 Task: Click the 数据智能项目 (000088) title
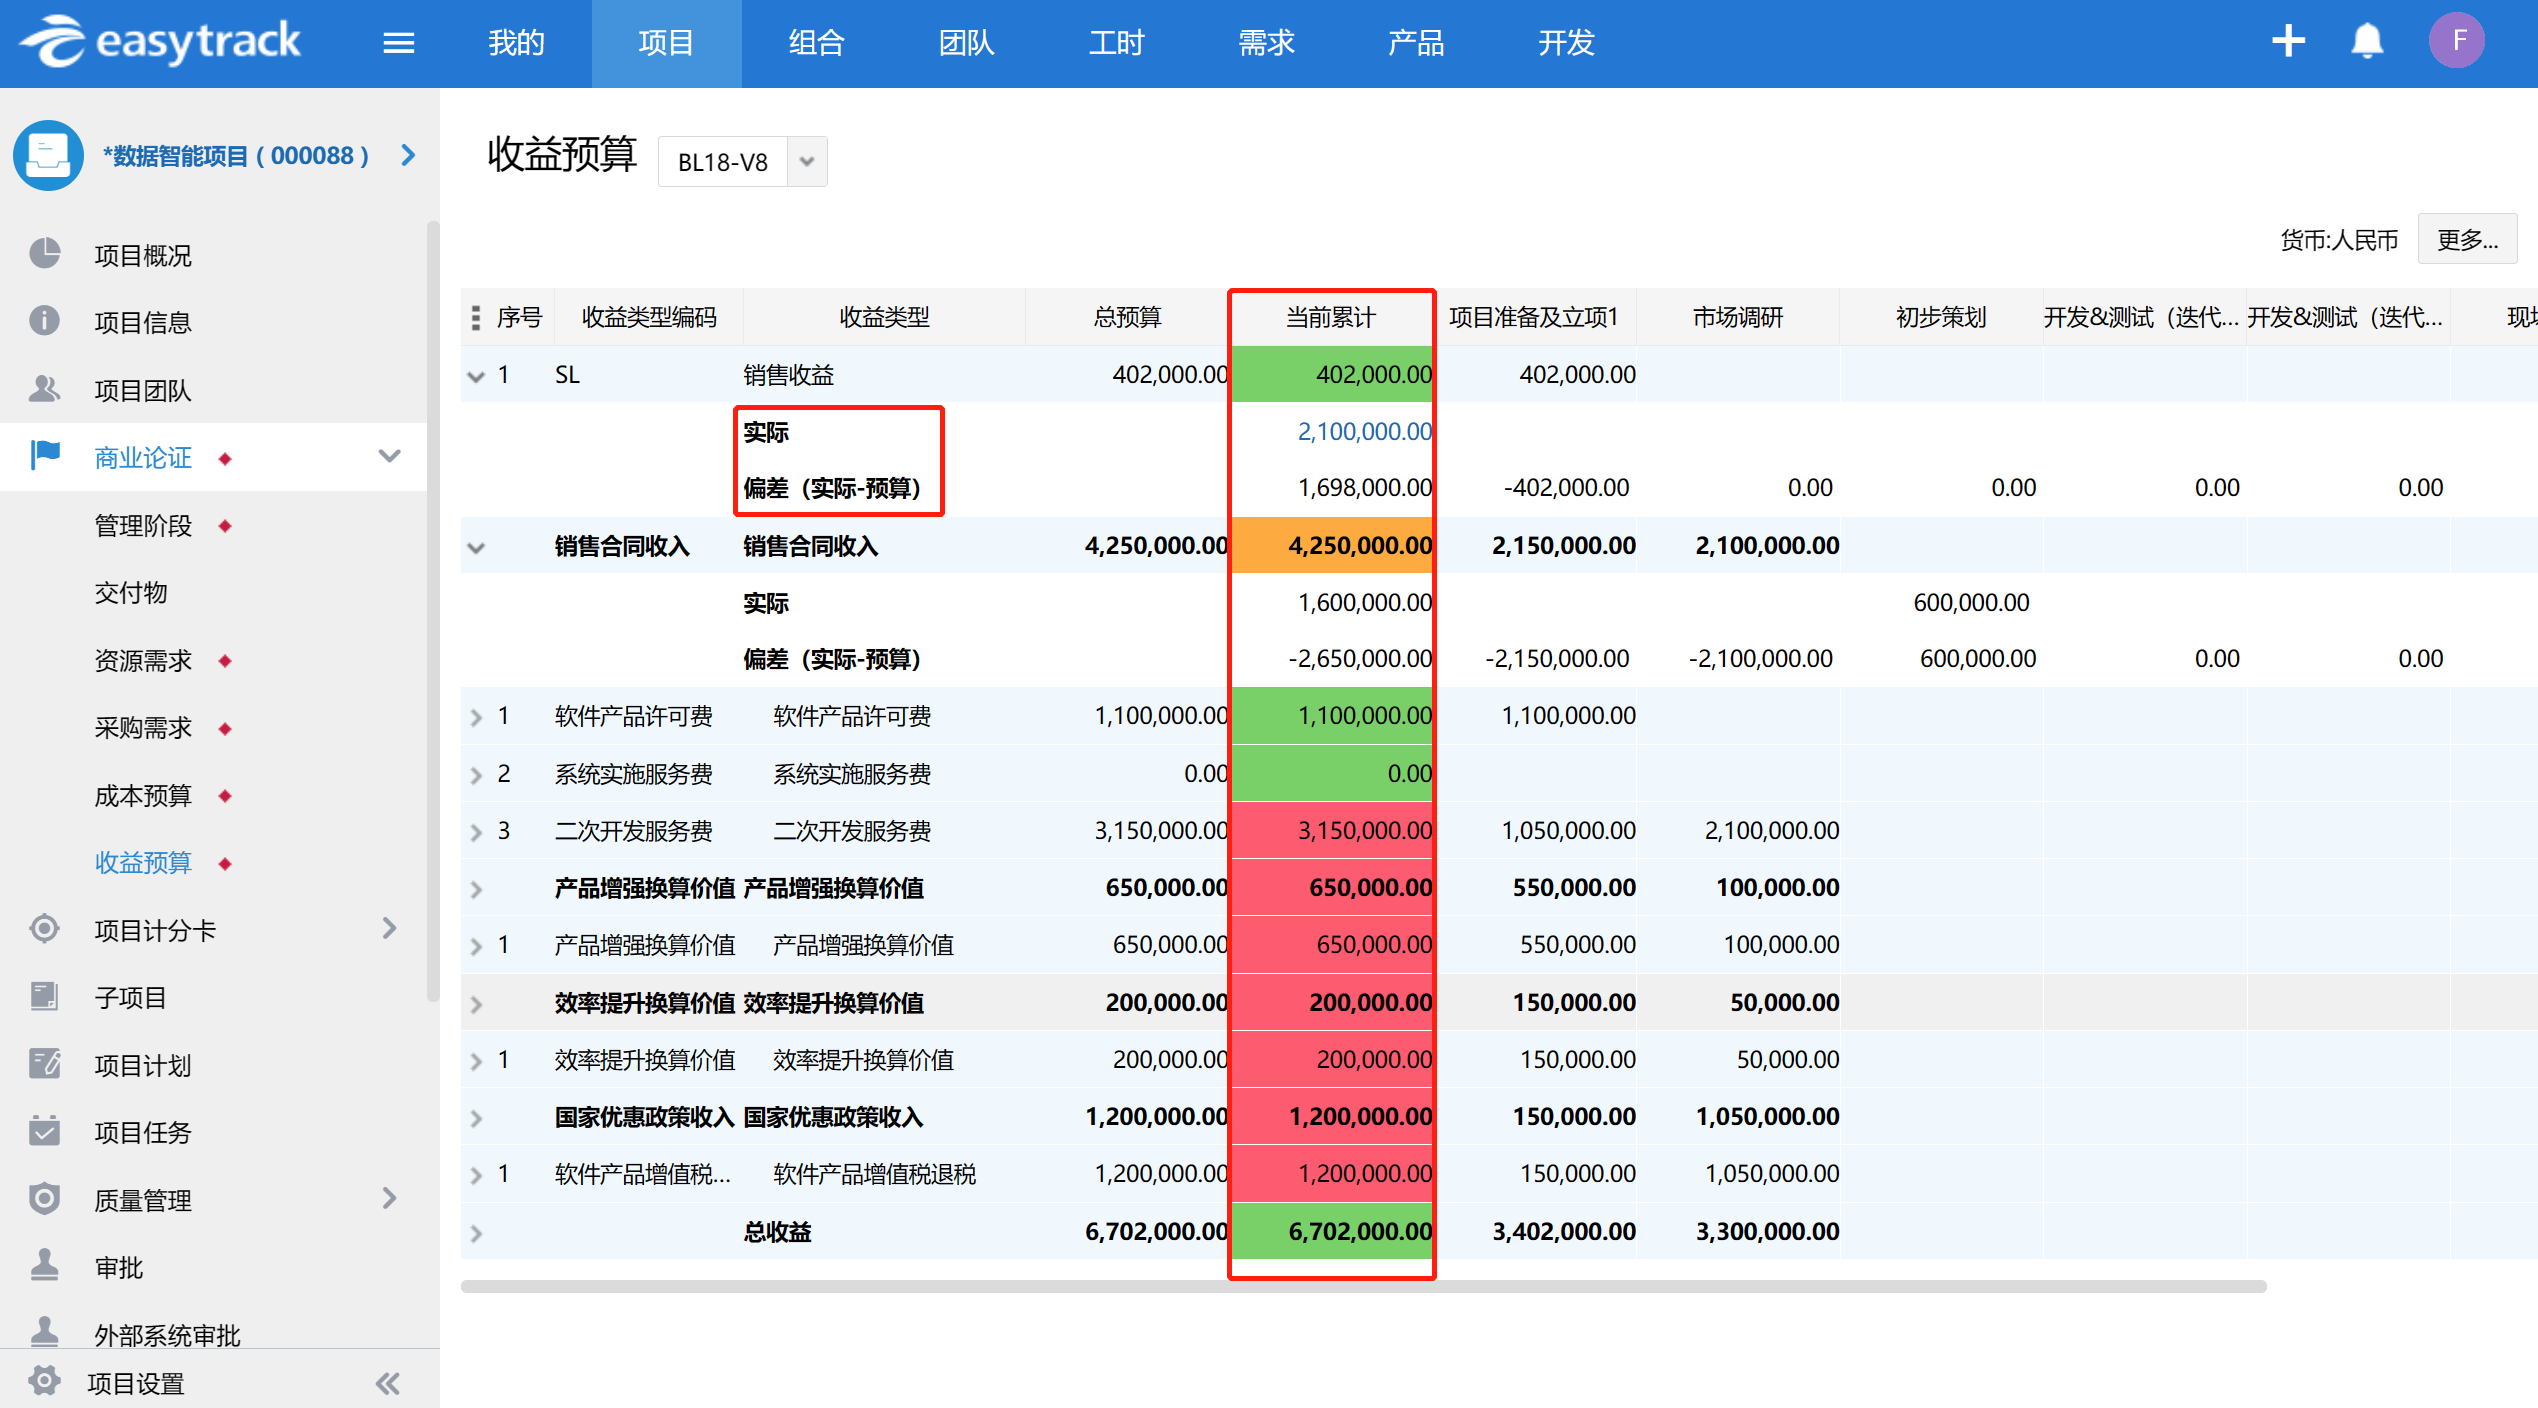236,155
